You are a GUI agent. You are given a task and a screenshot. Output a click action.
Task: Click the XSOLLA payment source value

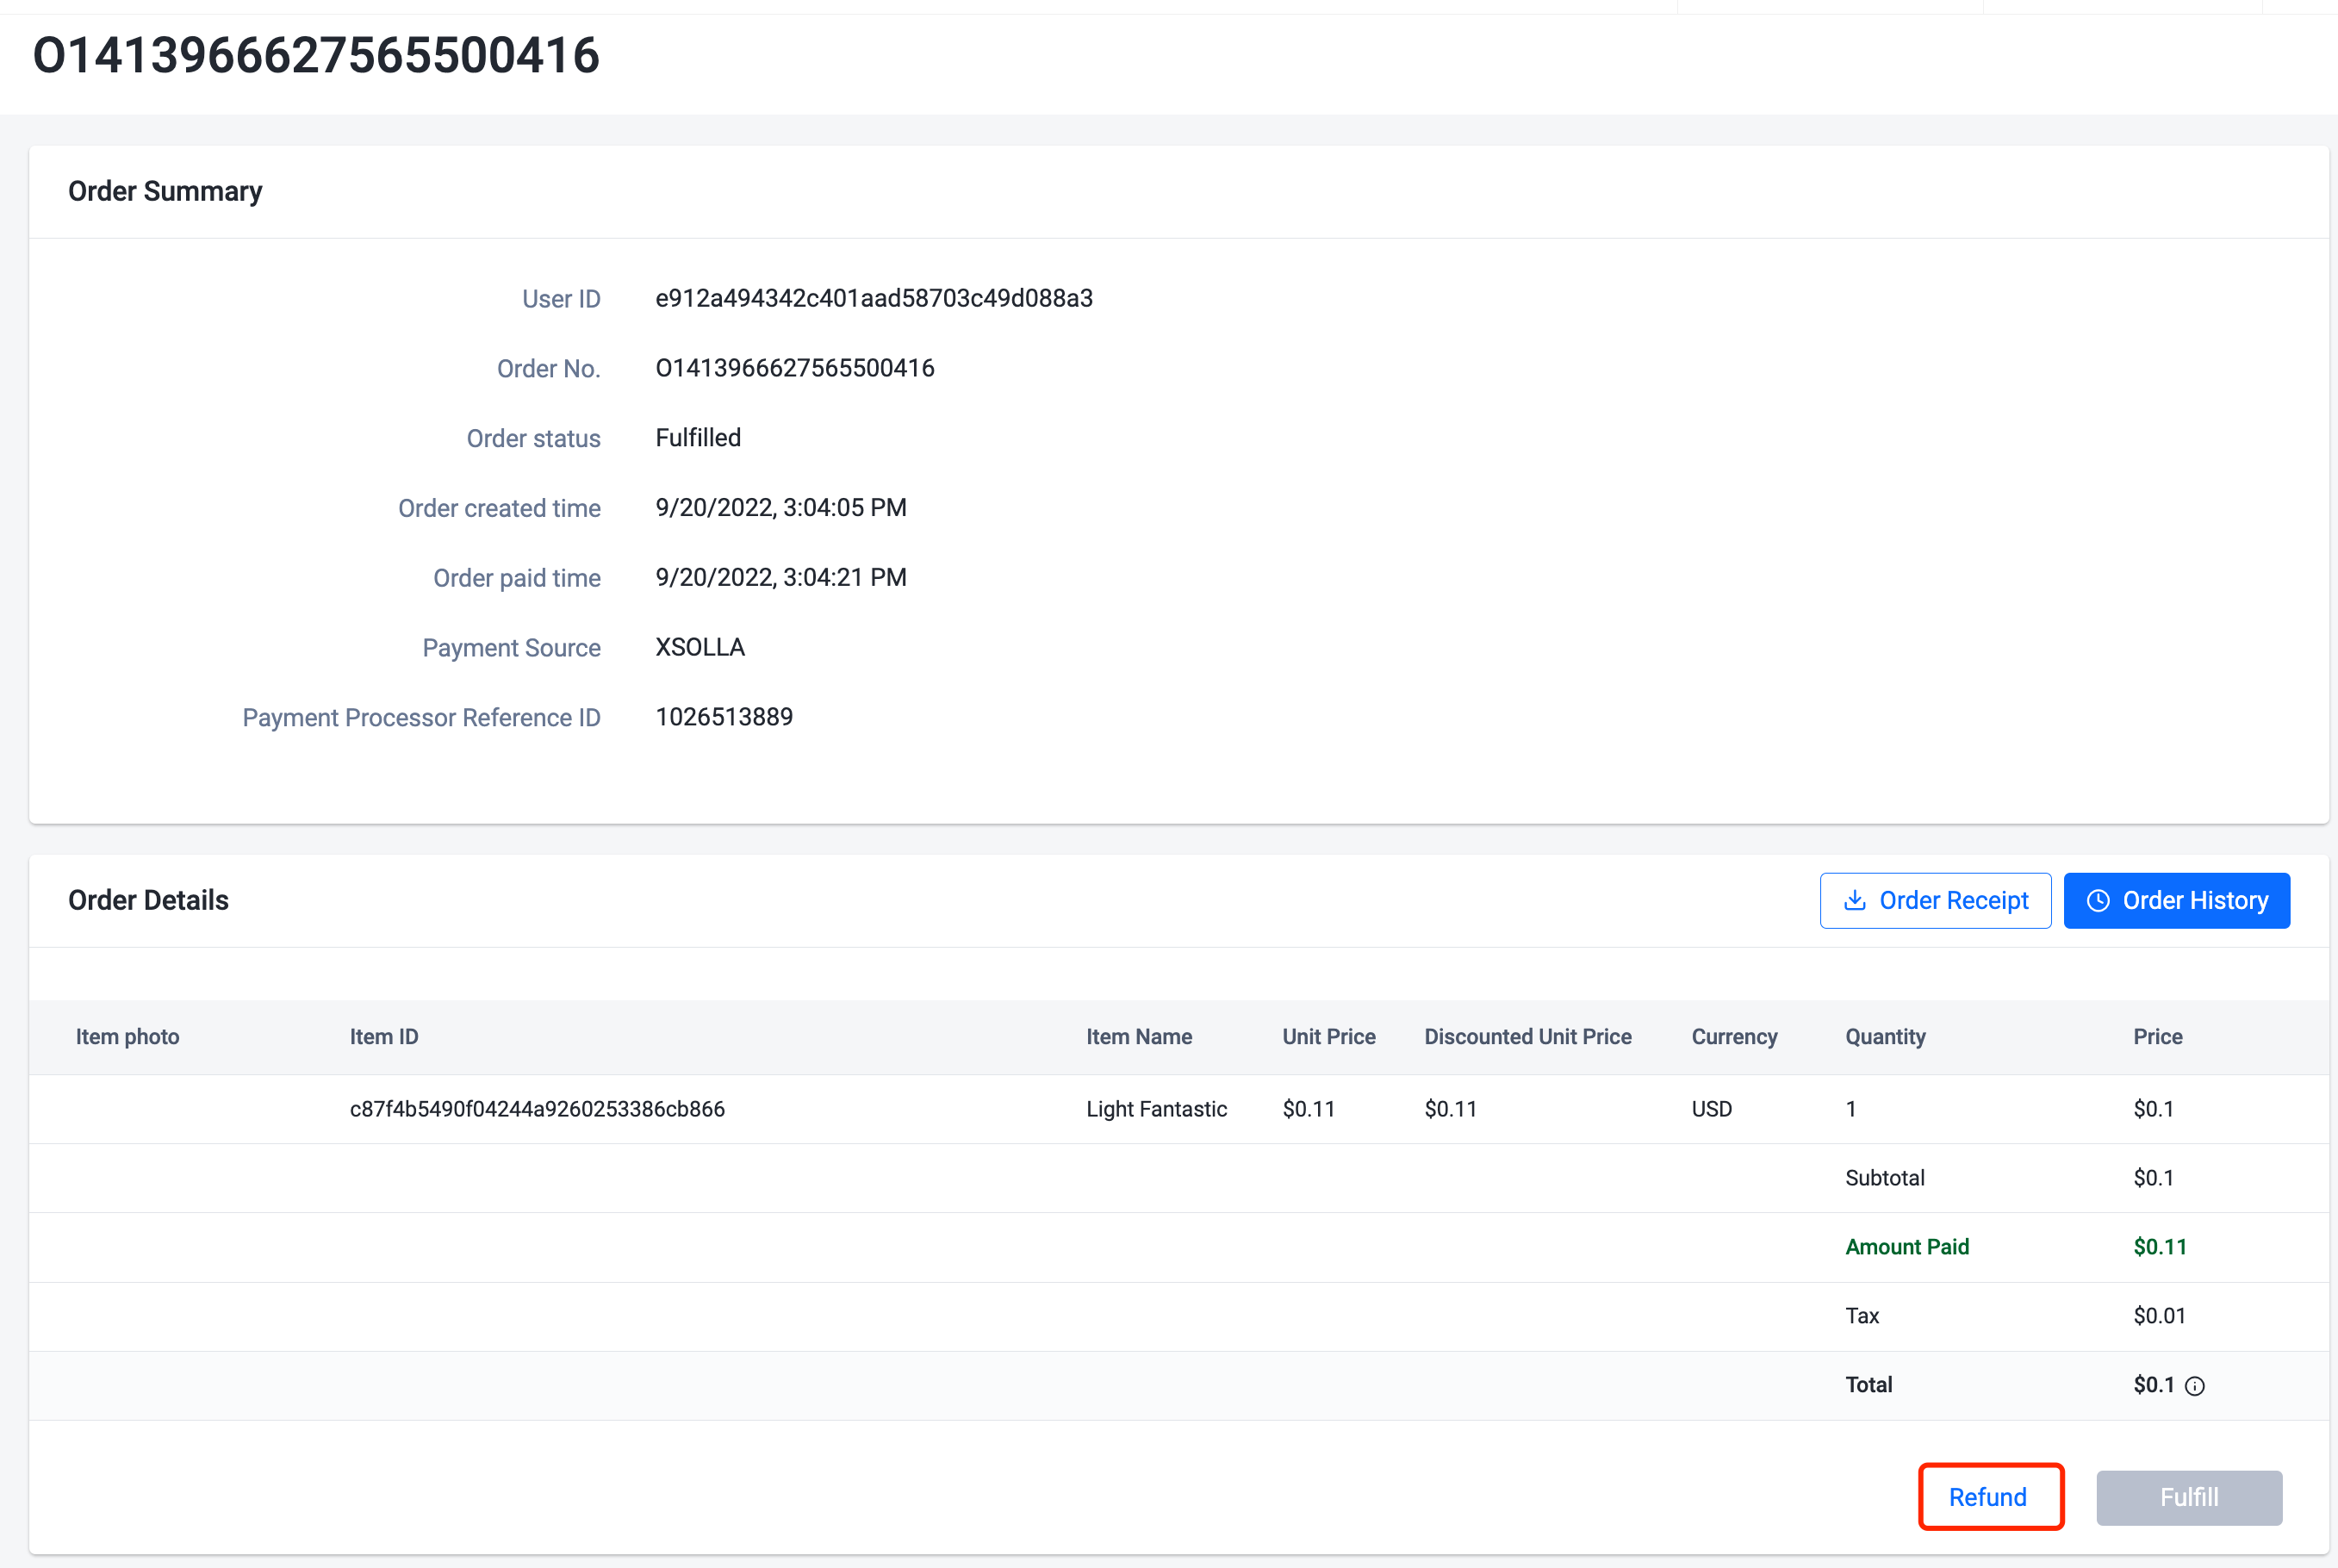[700, 647]
